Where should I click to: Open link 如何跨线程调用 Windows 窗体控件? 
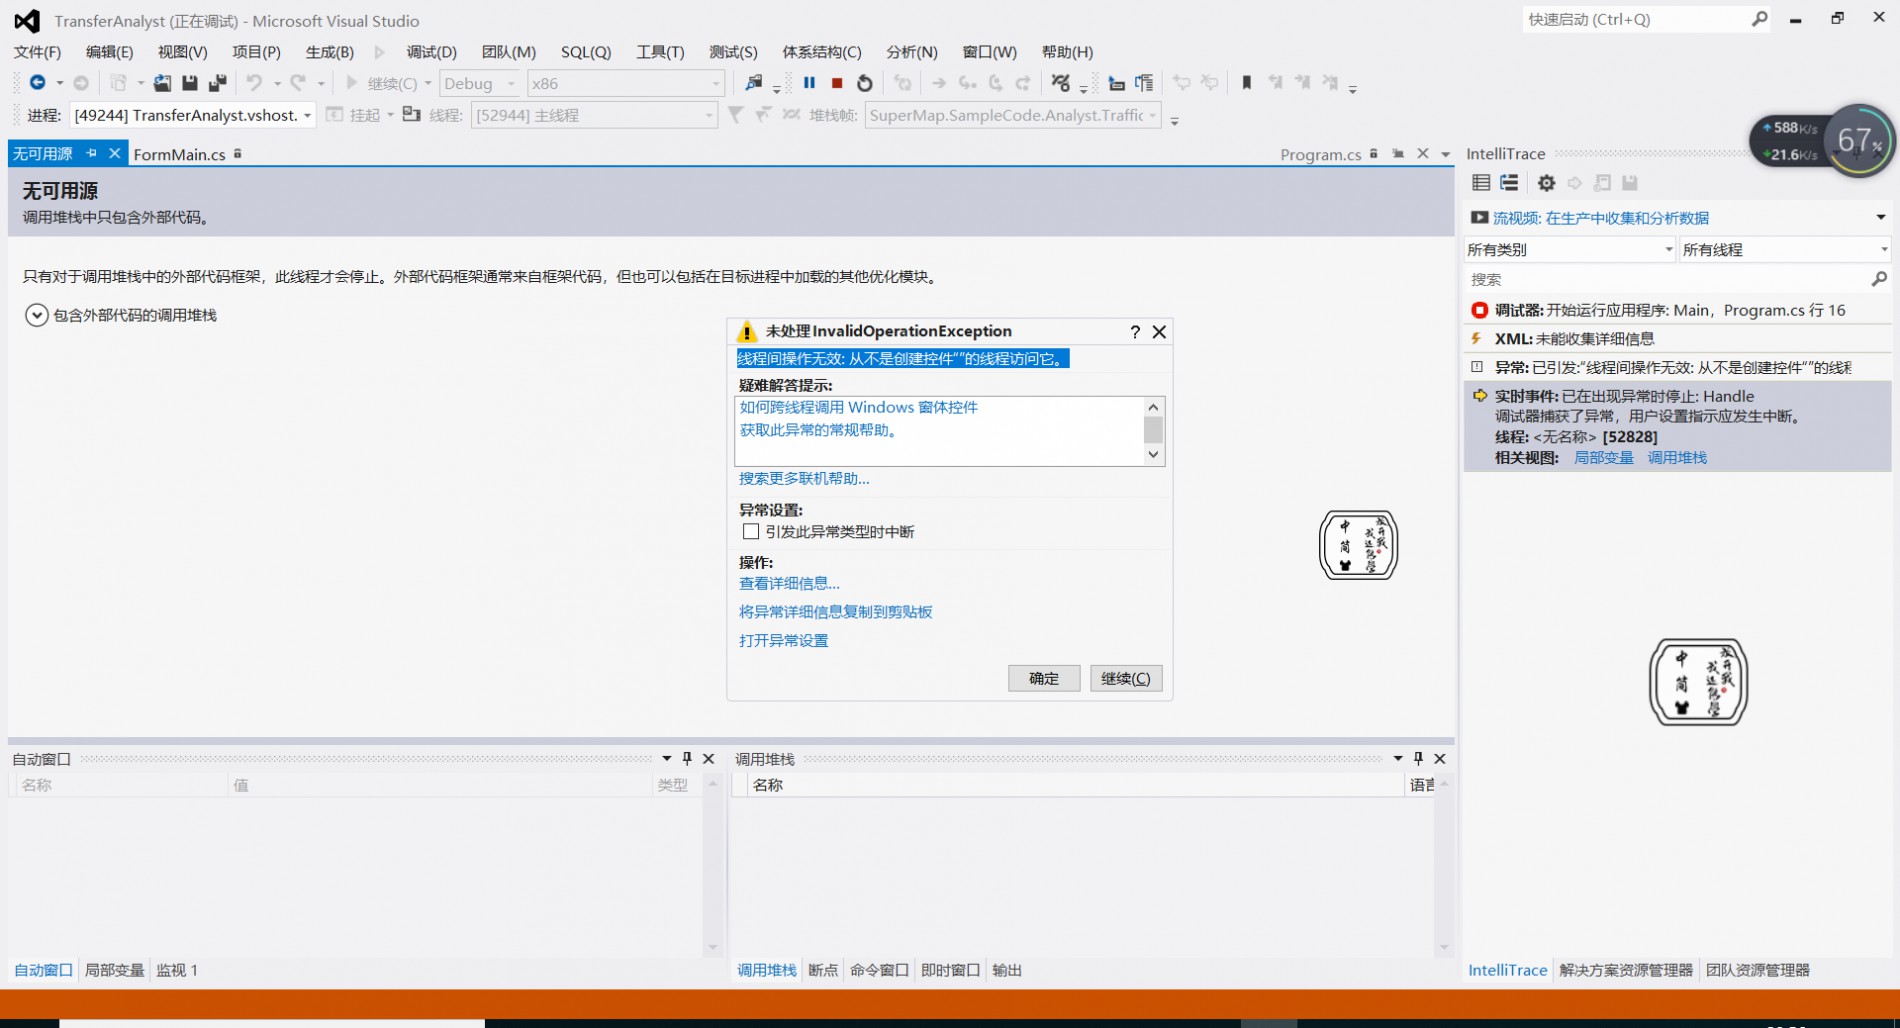tap(859, 407)
